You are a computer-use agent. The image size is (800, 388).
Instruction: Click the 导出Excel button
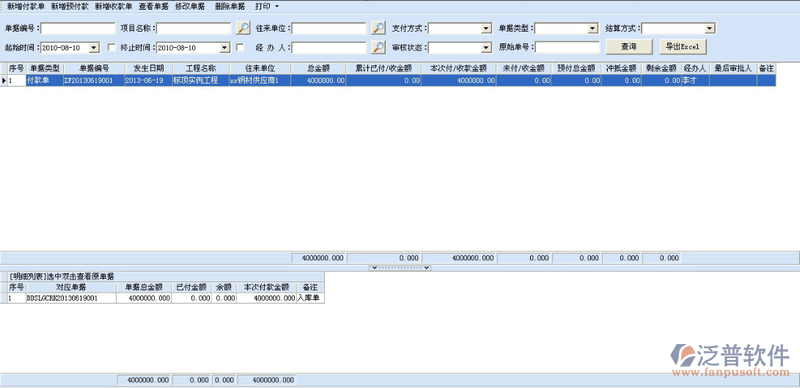click(x=683, y=46)
